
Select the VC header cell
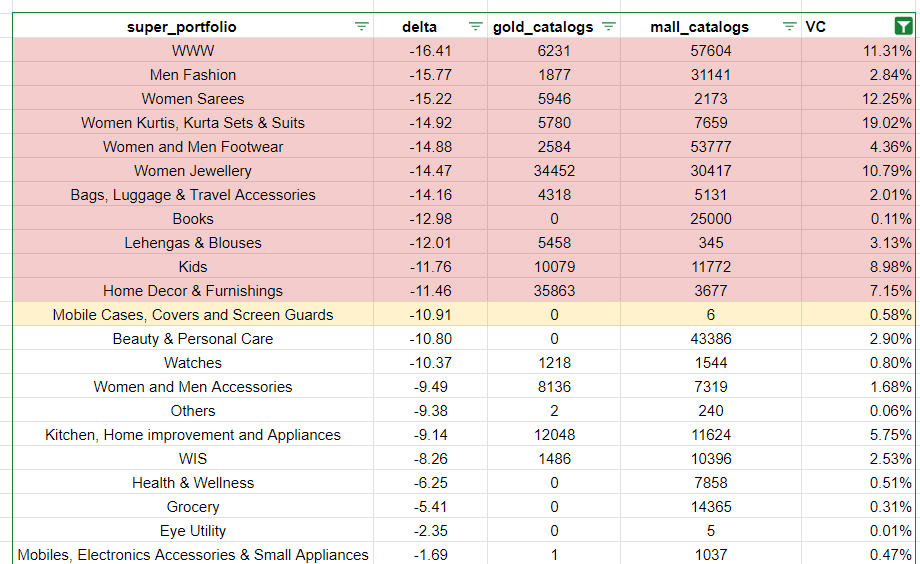pyautogui.click(x=840, y=27)
